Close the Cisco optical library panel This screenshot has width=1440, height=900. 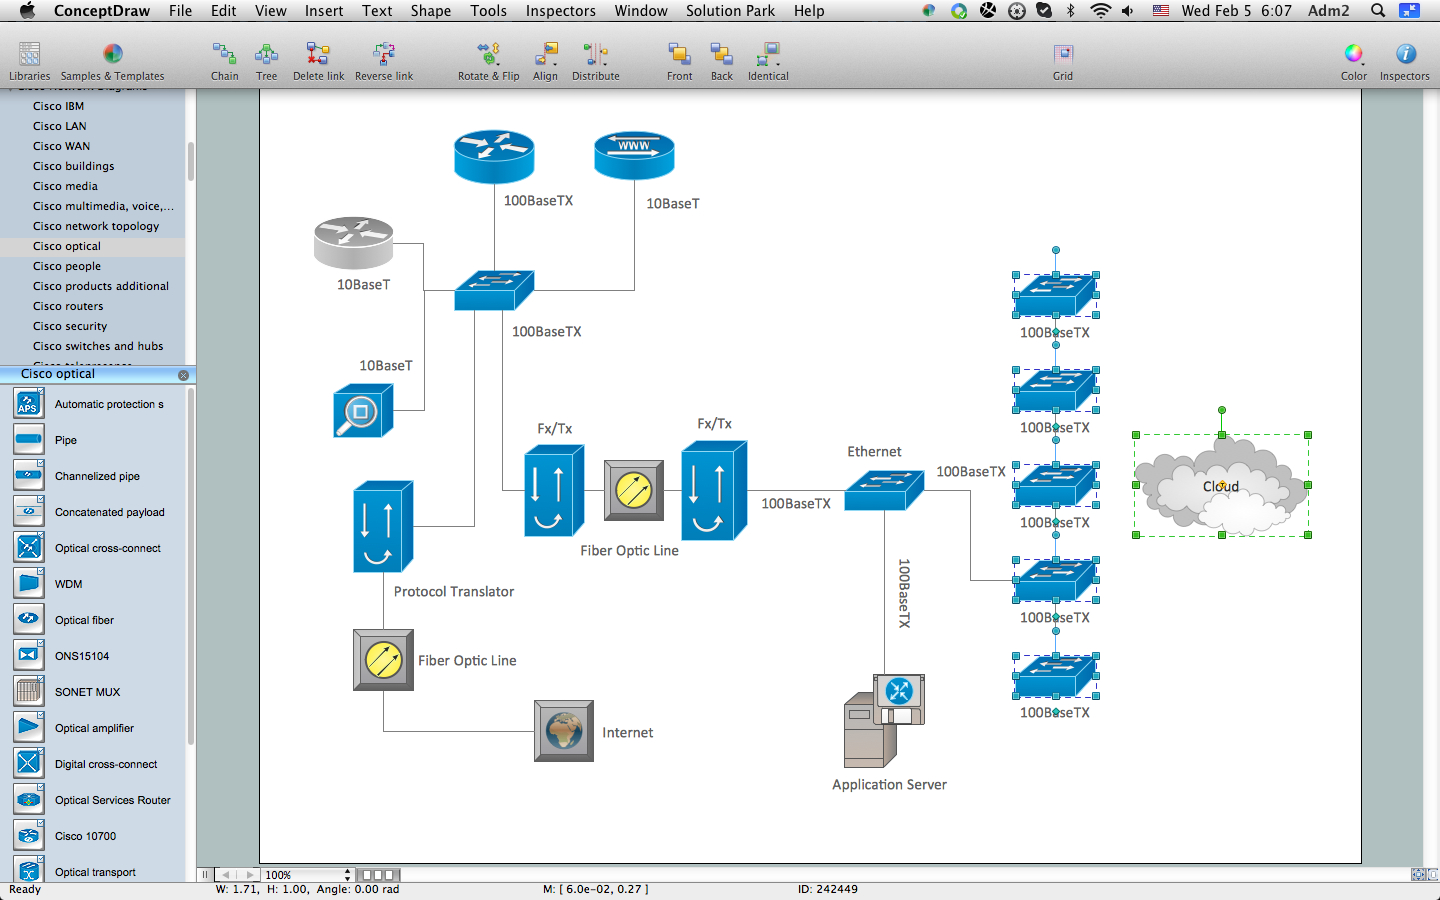coord(183,375)
